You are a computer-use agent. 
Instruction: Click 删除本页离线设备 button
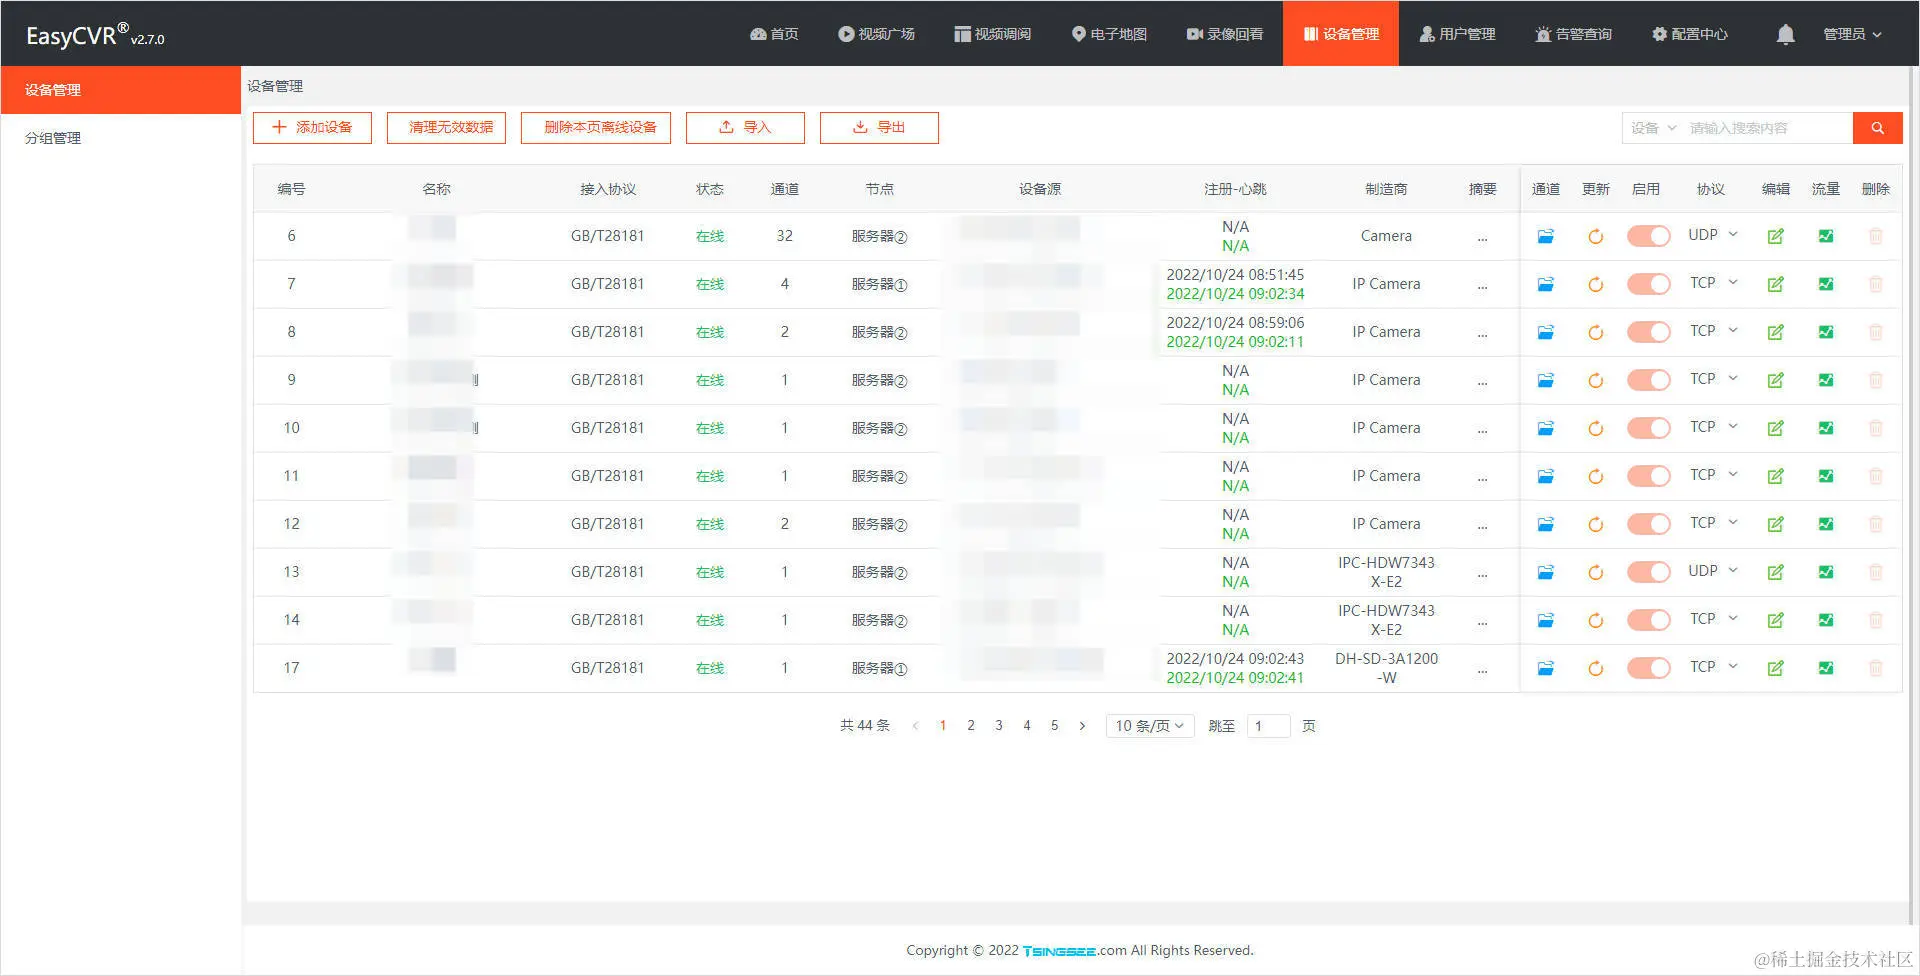(596, 128)
